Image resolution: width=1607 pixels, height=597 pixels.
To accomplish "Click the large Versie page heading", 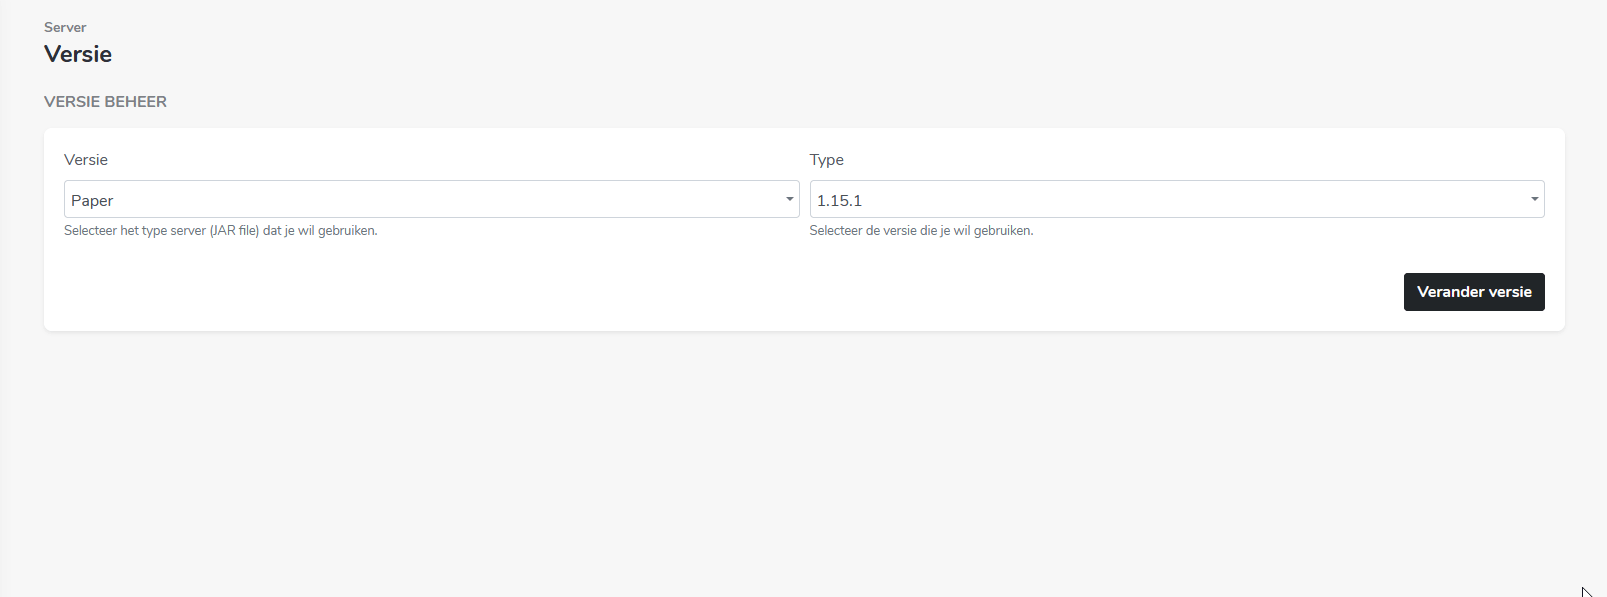I will (78, 54).
